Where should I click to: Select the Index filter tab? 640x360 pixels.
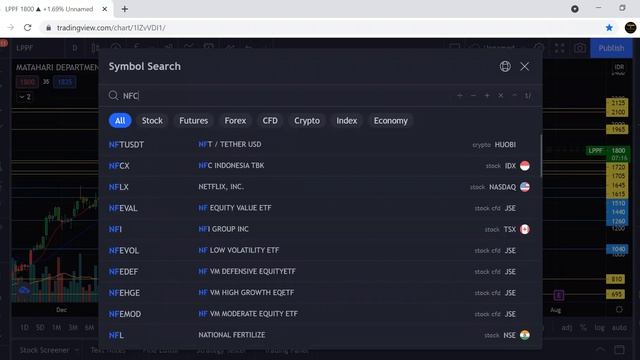347,121
